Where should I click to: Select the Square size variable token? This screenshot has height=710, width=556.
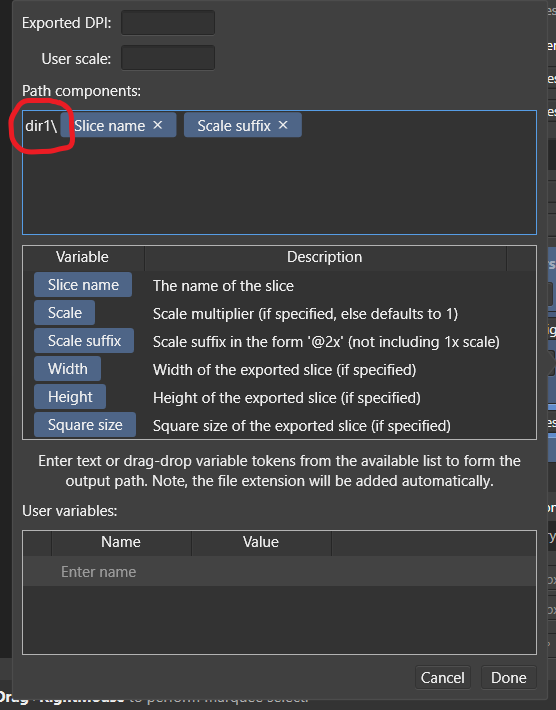[85, 425]
